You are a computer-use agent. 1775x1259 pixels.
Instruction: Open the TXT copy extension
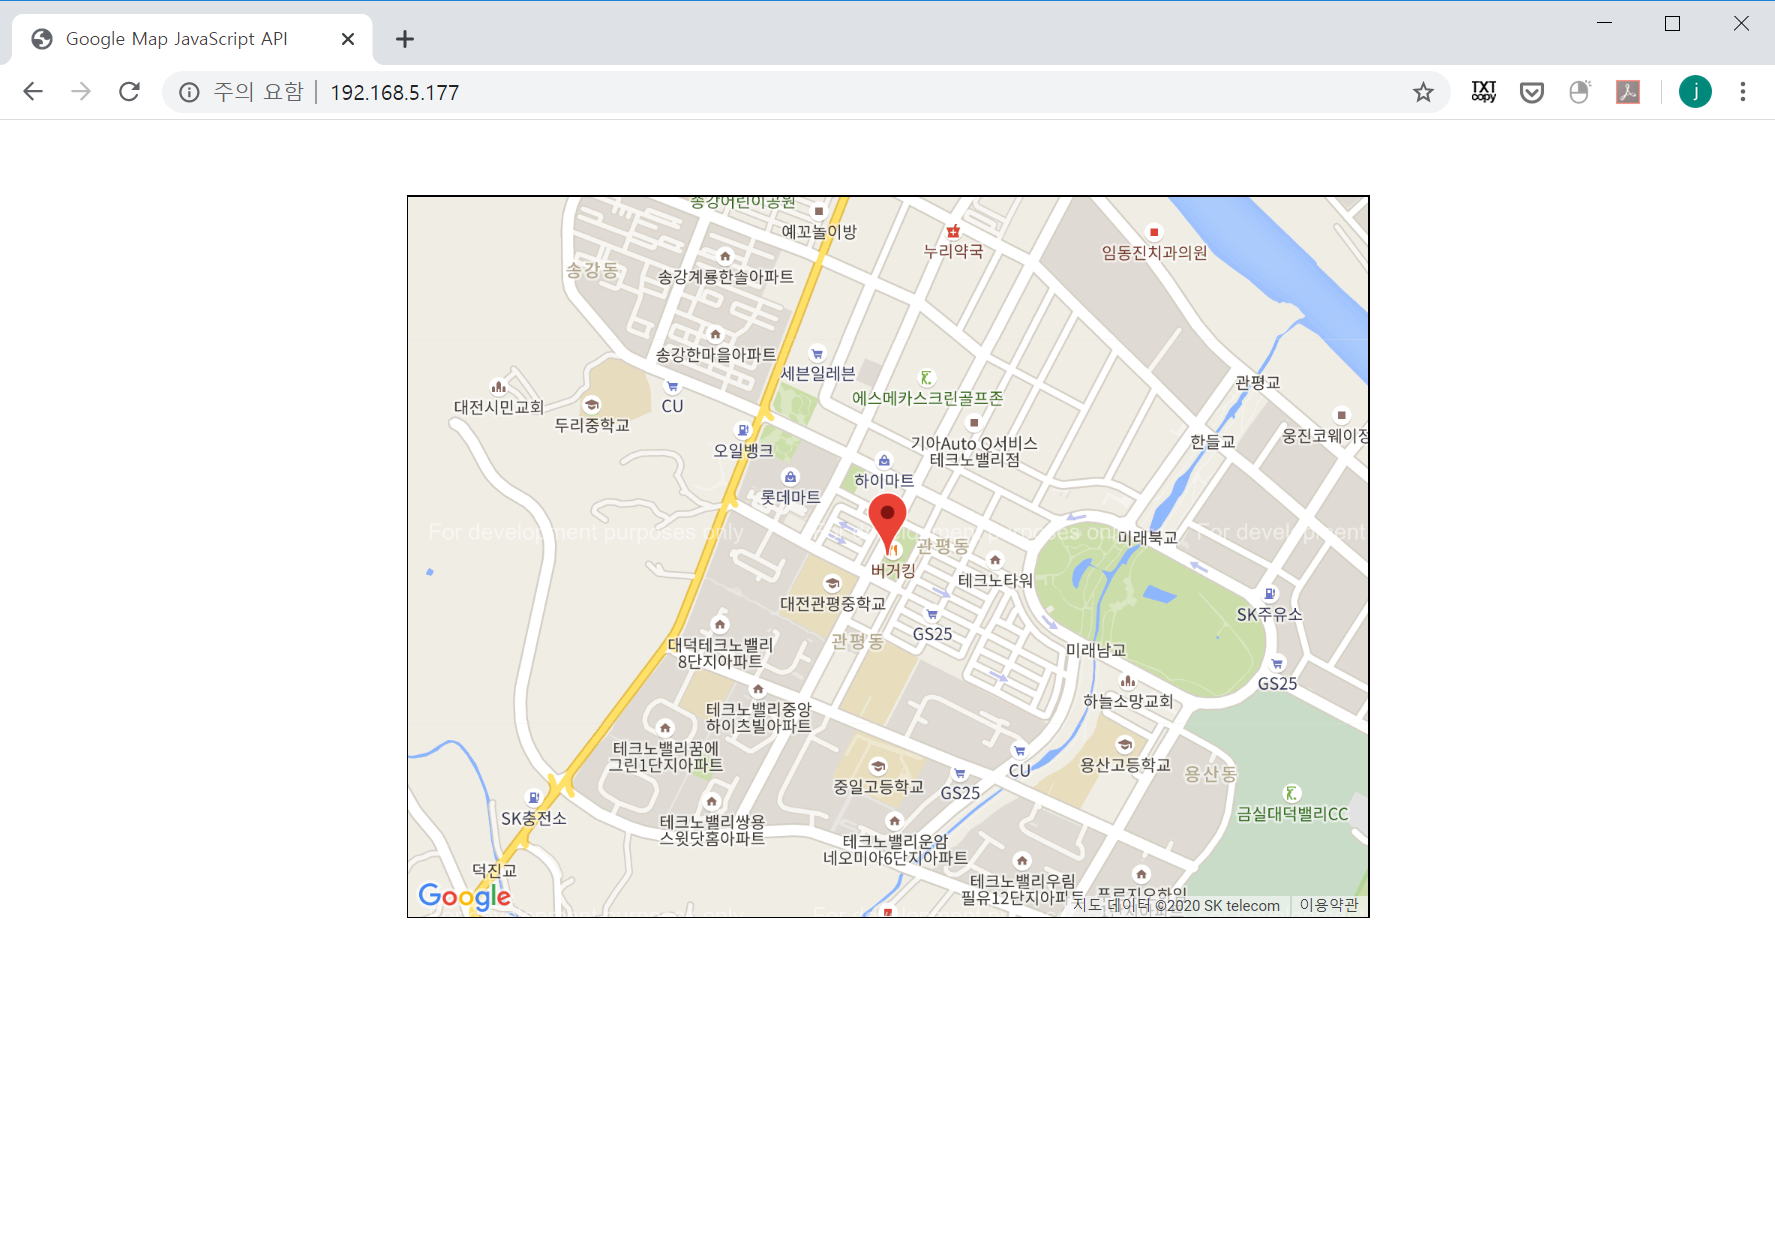1484,92
